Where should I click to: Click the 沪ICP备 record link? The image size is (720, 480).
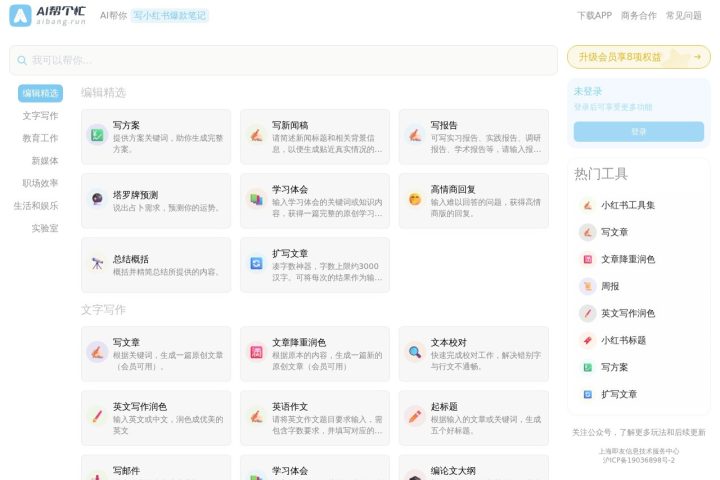click(x=639, y=460)
